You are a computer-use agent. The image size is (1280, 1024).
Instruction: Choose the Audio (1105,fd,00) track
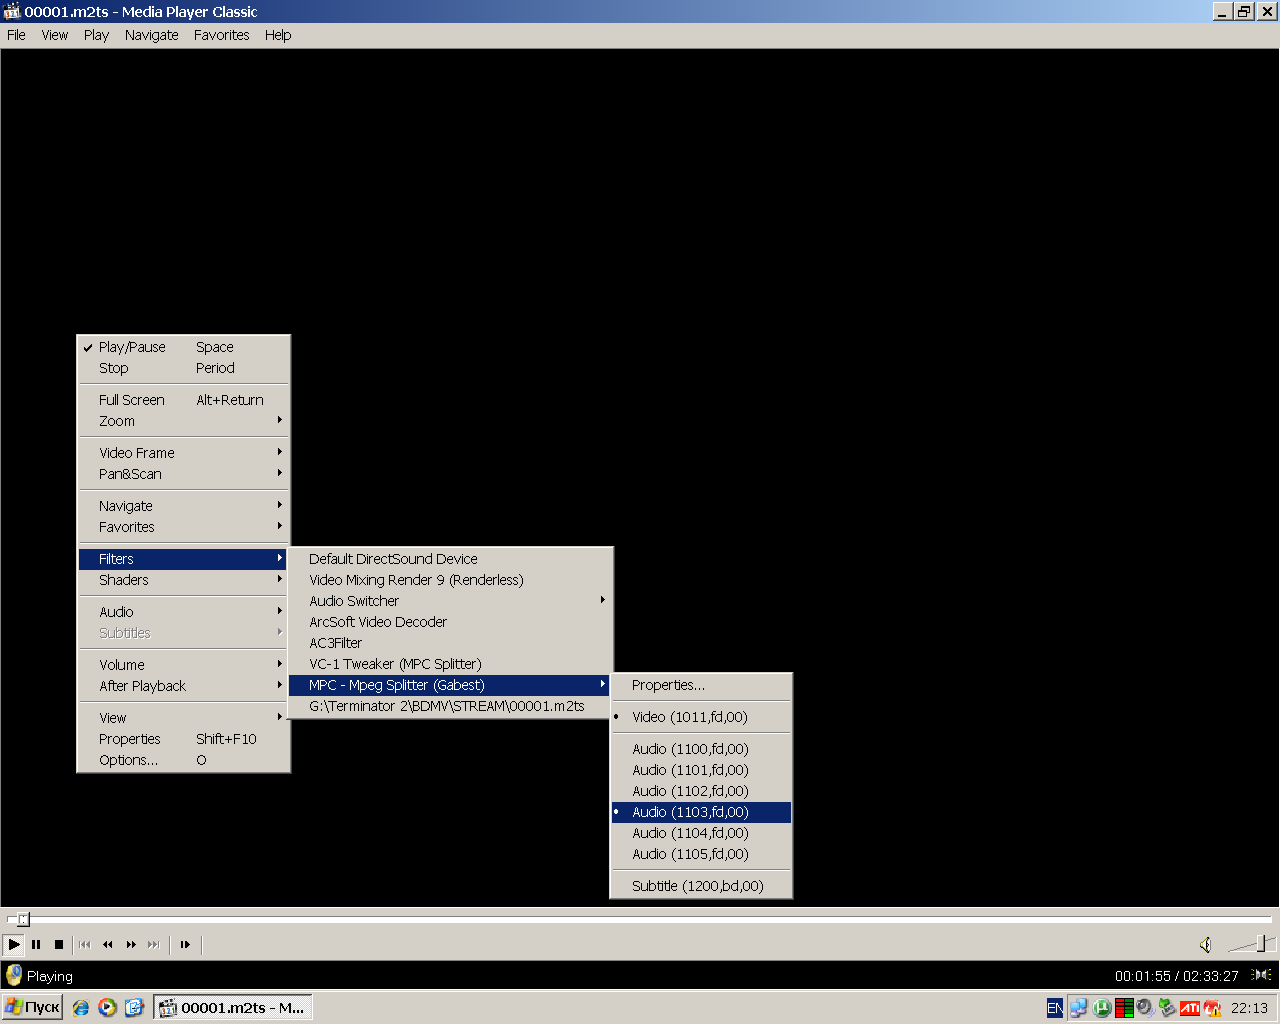pos(690,854)
